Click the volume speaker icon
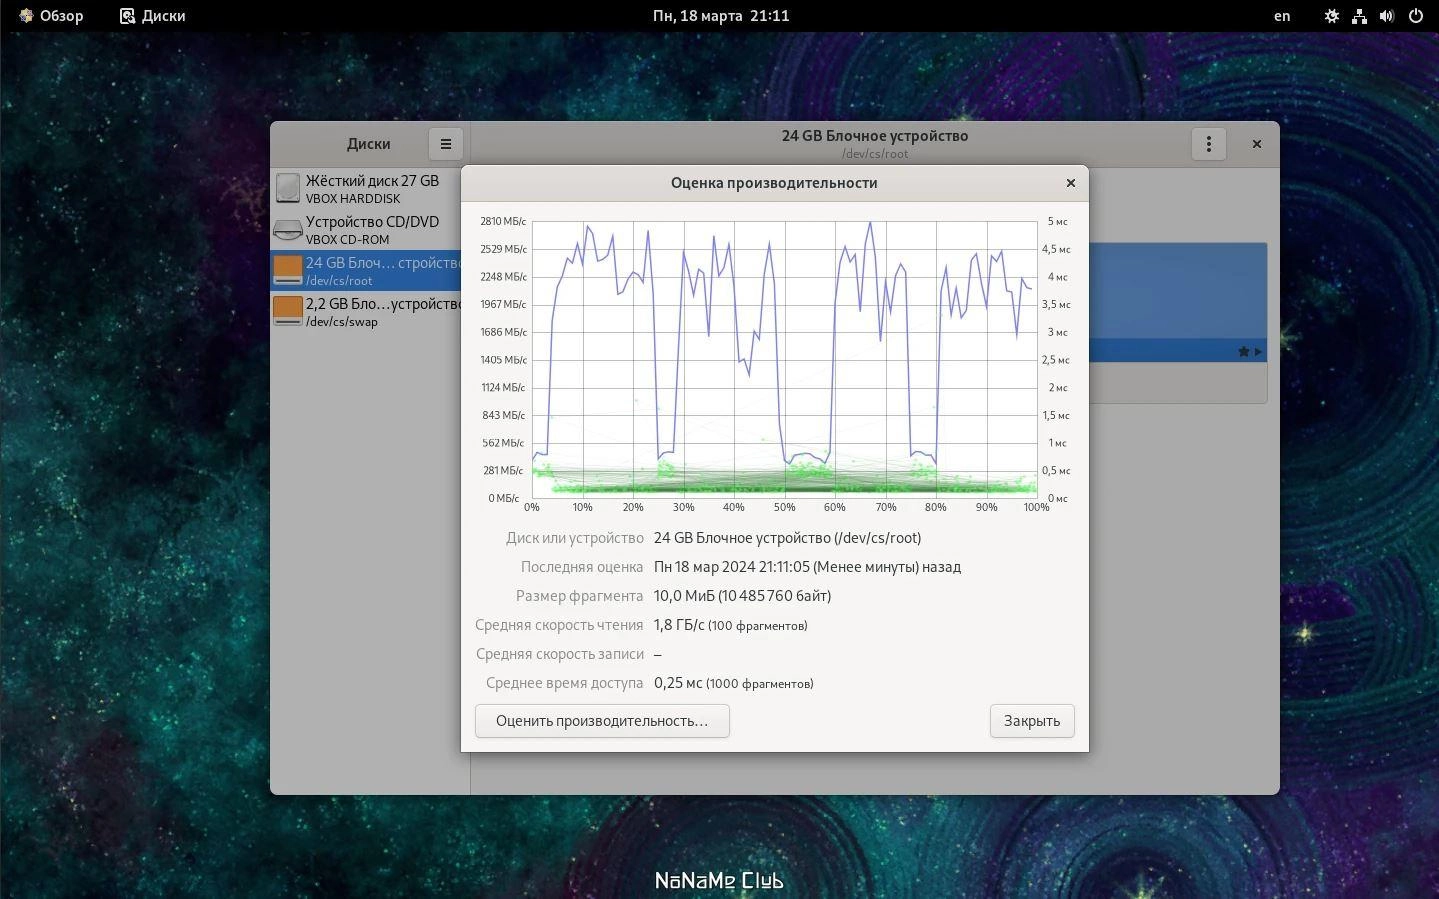 [x=1387, y=16]
